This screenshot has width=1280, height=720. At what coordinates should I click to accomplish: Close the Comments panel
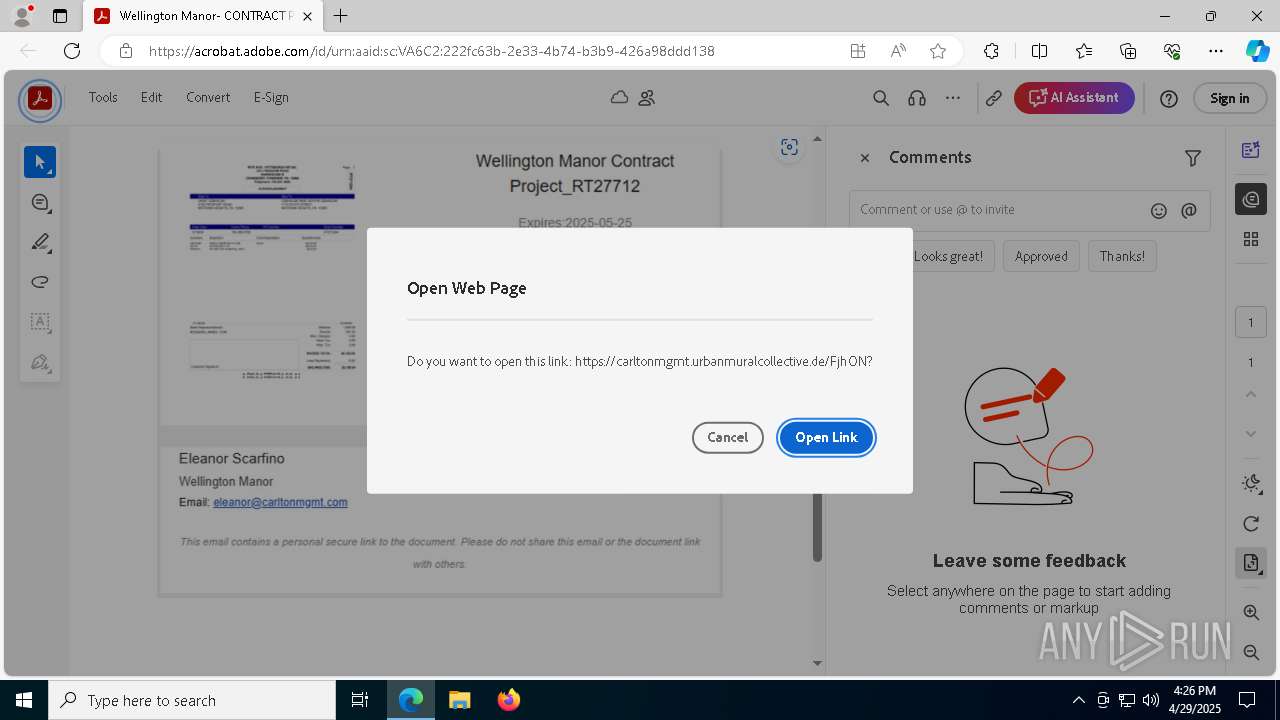pyautogui.click(x=865, y=158)
